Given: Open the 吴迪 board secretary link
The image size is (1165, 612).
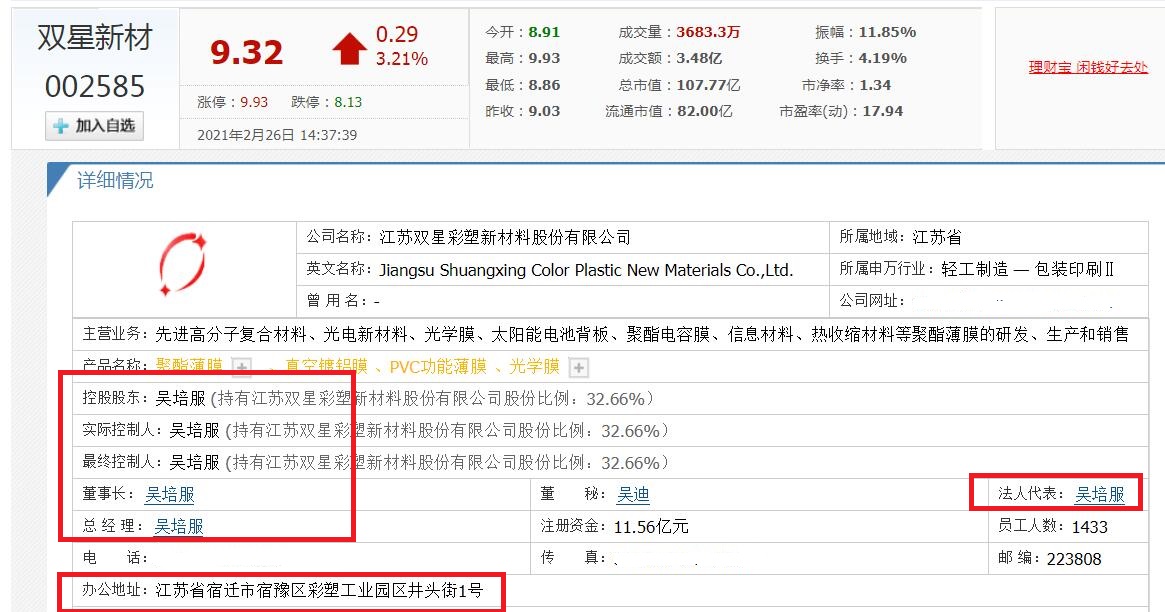Looking at the screenshot, I should pos(633,494).
